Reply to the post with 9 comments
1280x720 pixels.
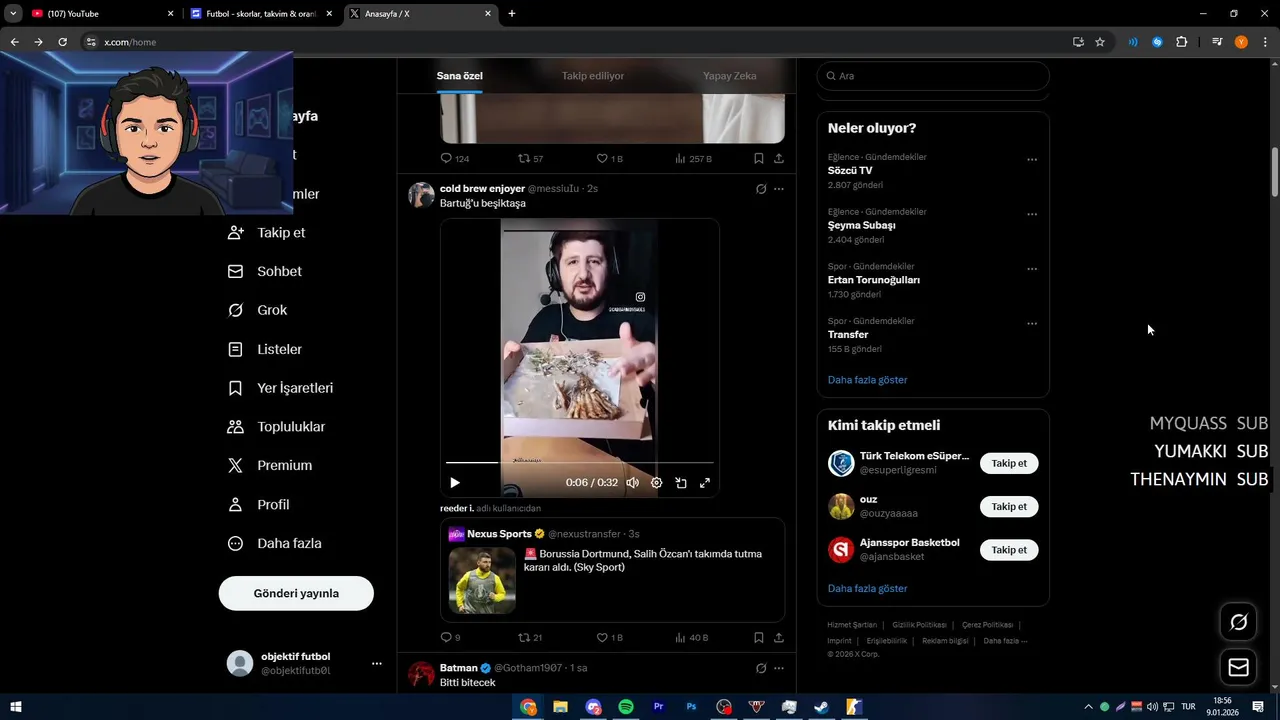click(451, 638)
